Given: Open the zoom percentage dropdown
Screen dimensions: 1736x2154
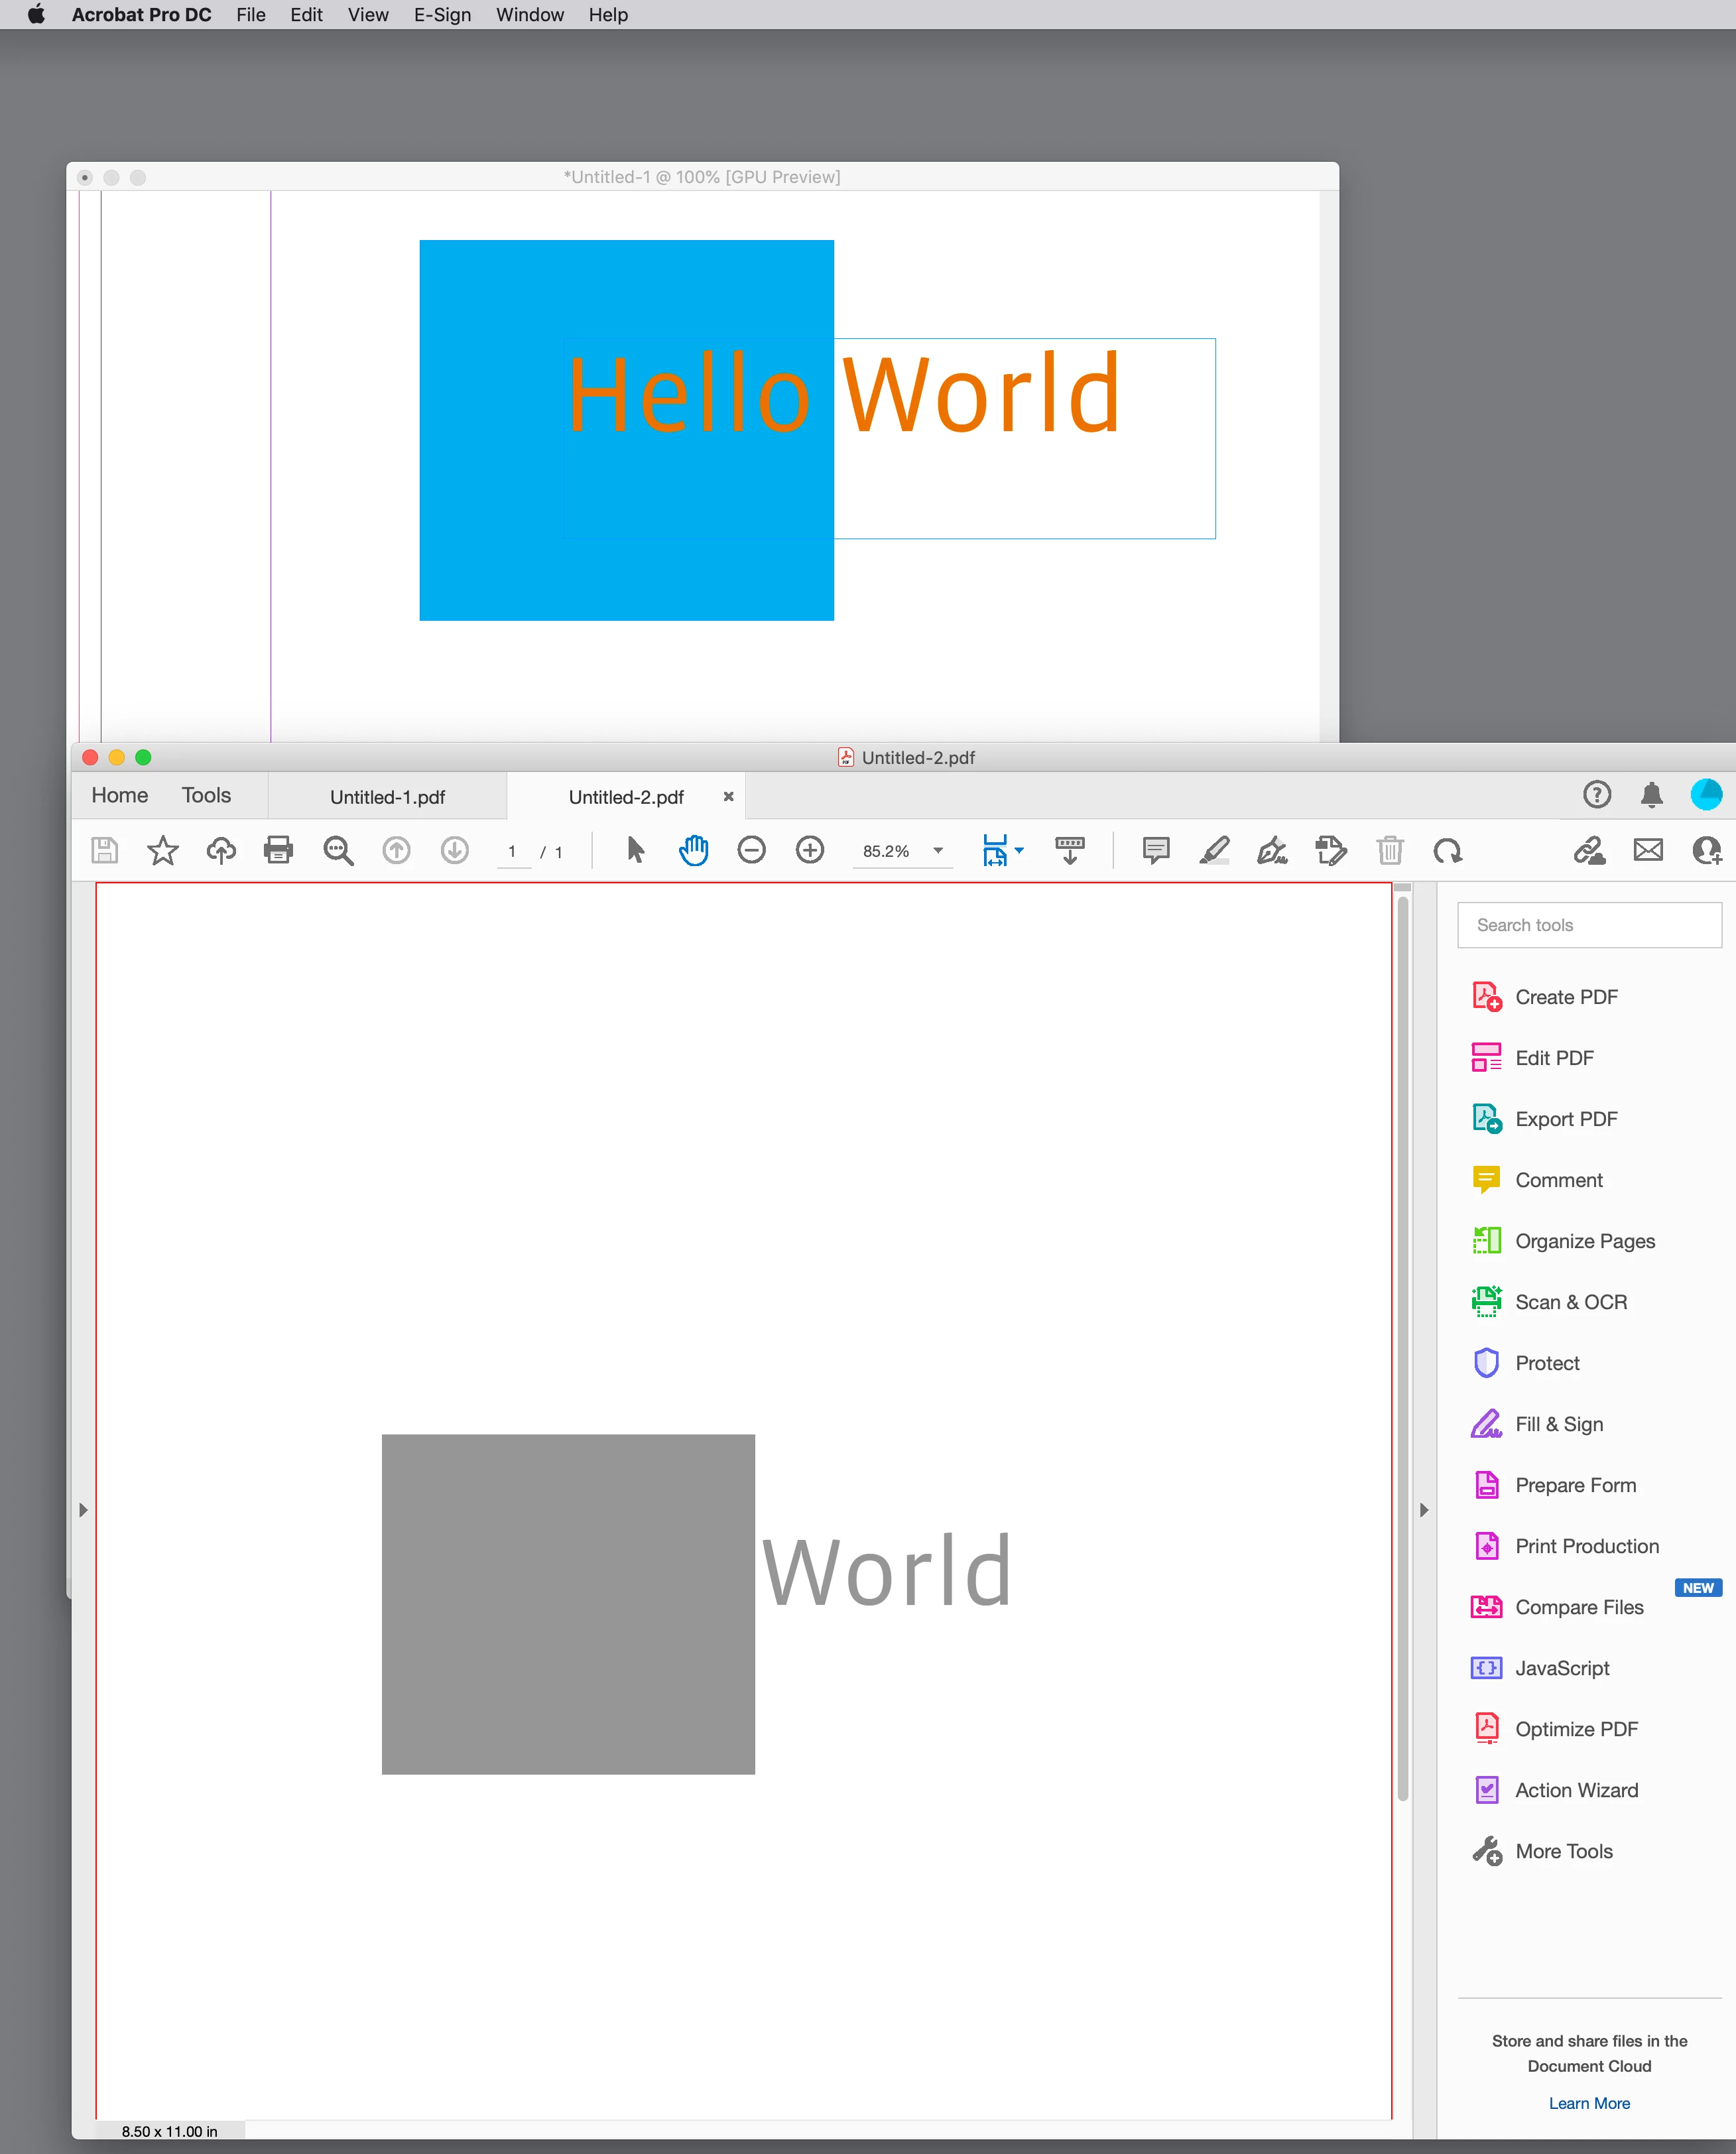Looking at the screenshot, I should pos(938,851).
